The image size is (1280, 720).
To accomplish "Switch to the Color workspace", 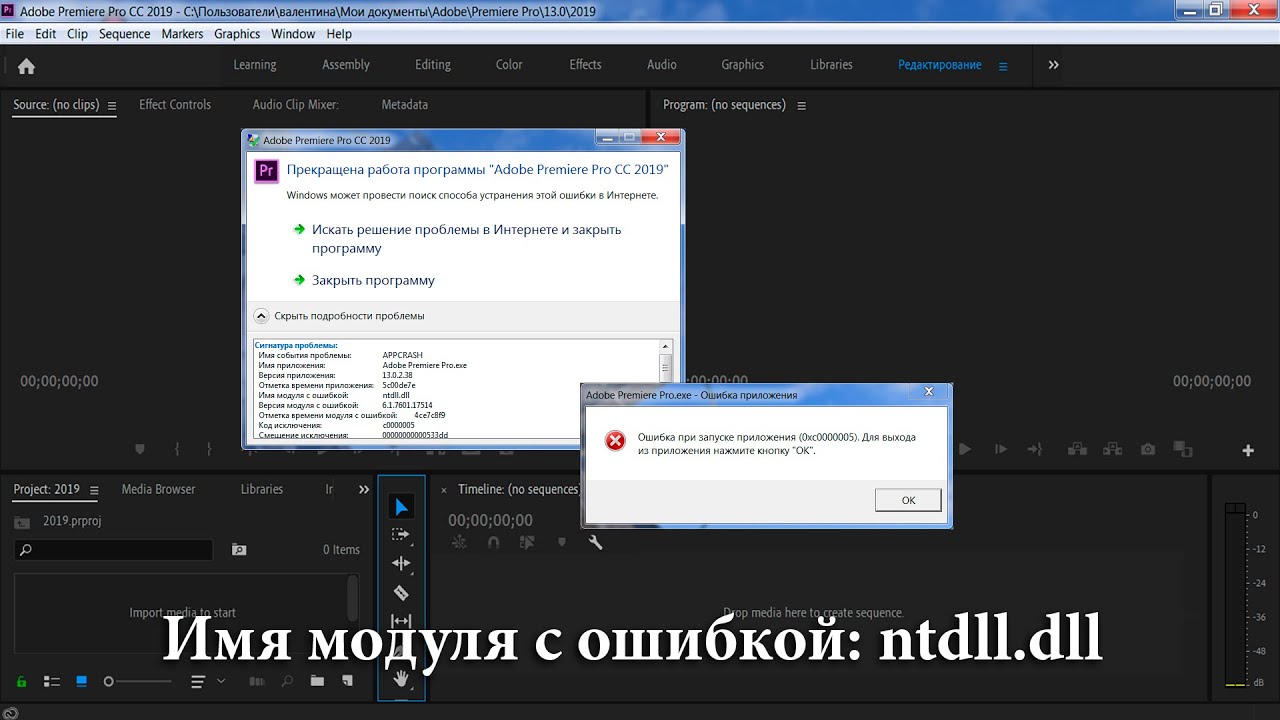I will click(x=509, y=65).
